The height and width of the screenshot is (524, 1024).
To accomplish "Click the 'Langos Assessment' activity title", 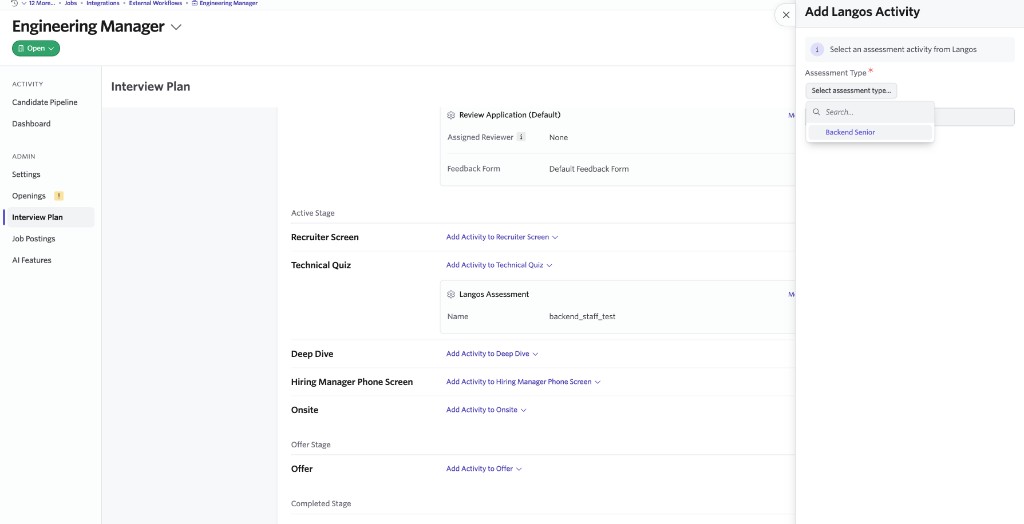I will (x=494, y=295).
